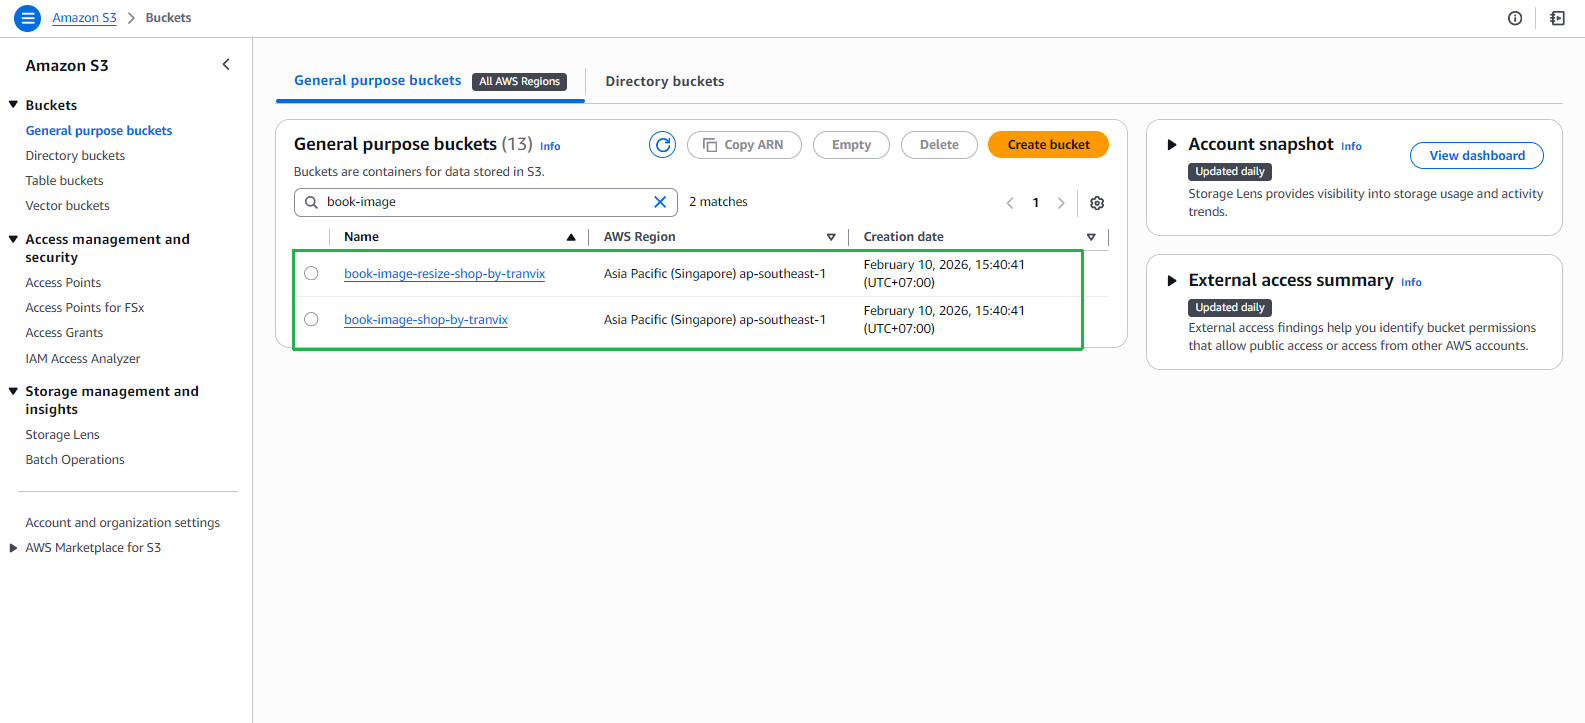This screenshot has height=723, width=1585.
Task: Focus the bucket search field
Action: coord(486,202)
